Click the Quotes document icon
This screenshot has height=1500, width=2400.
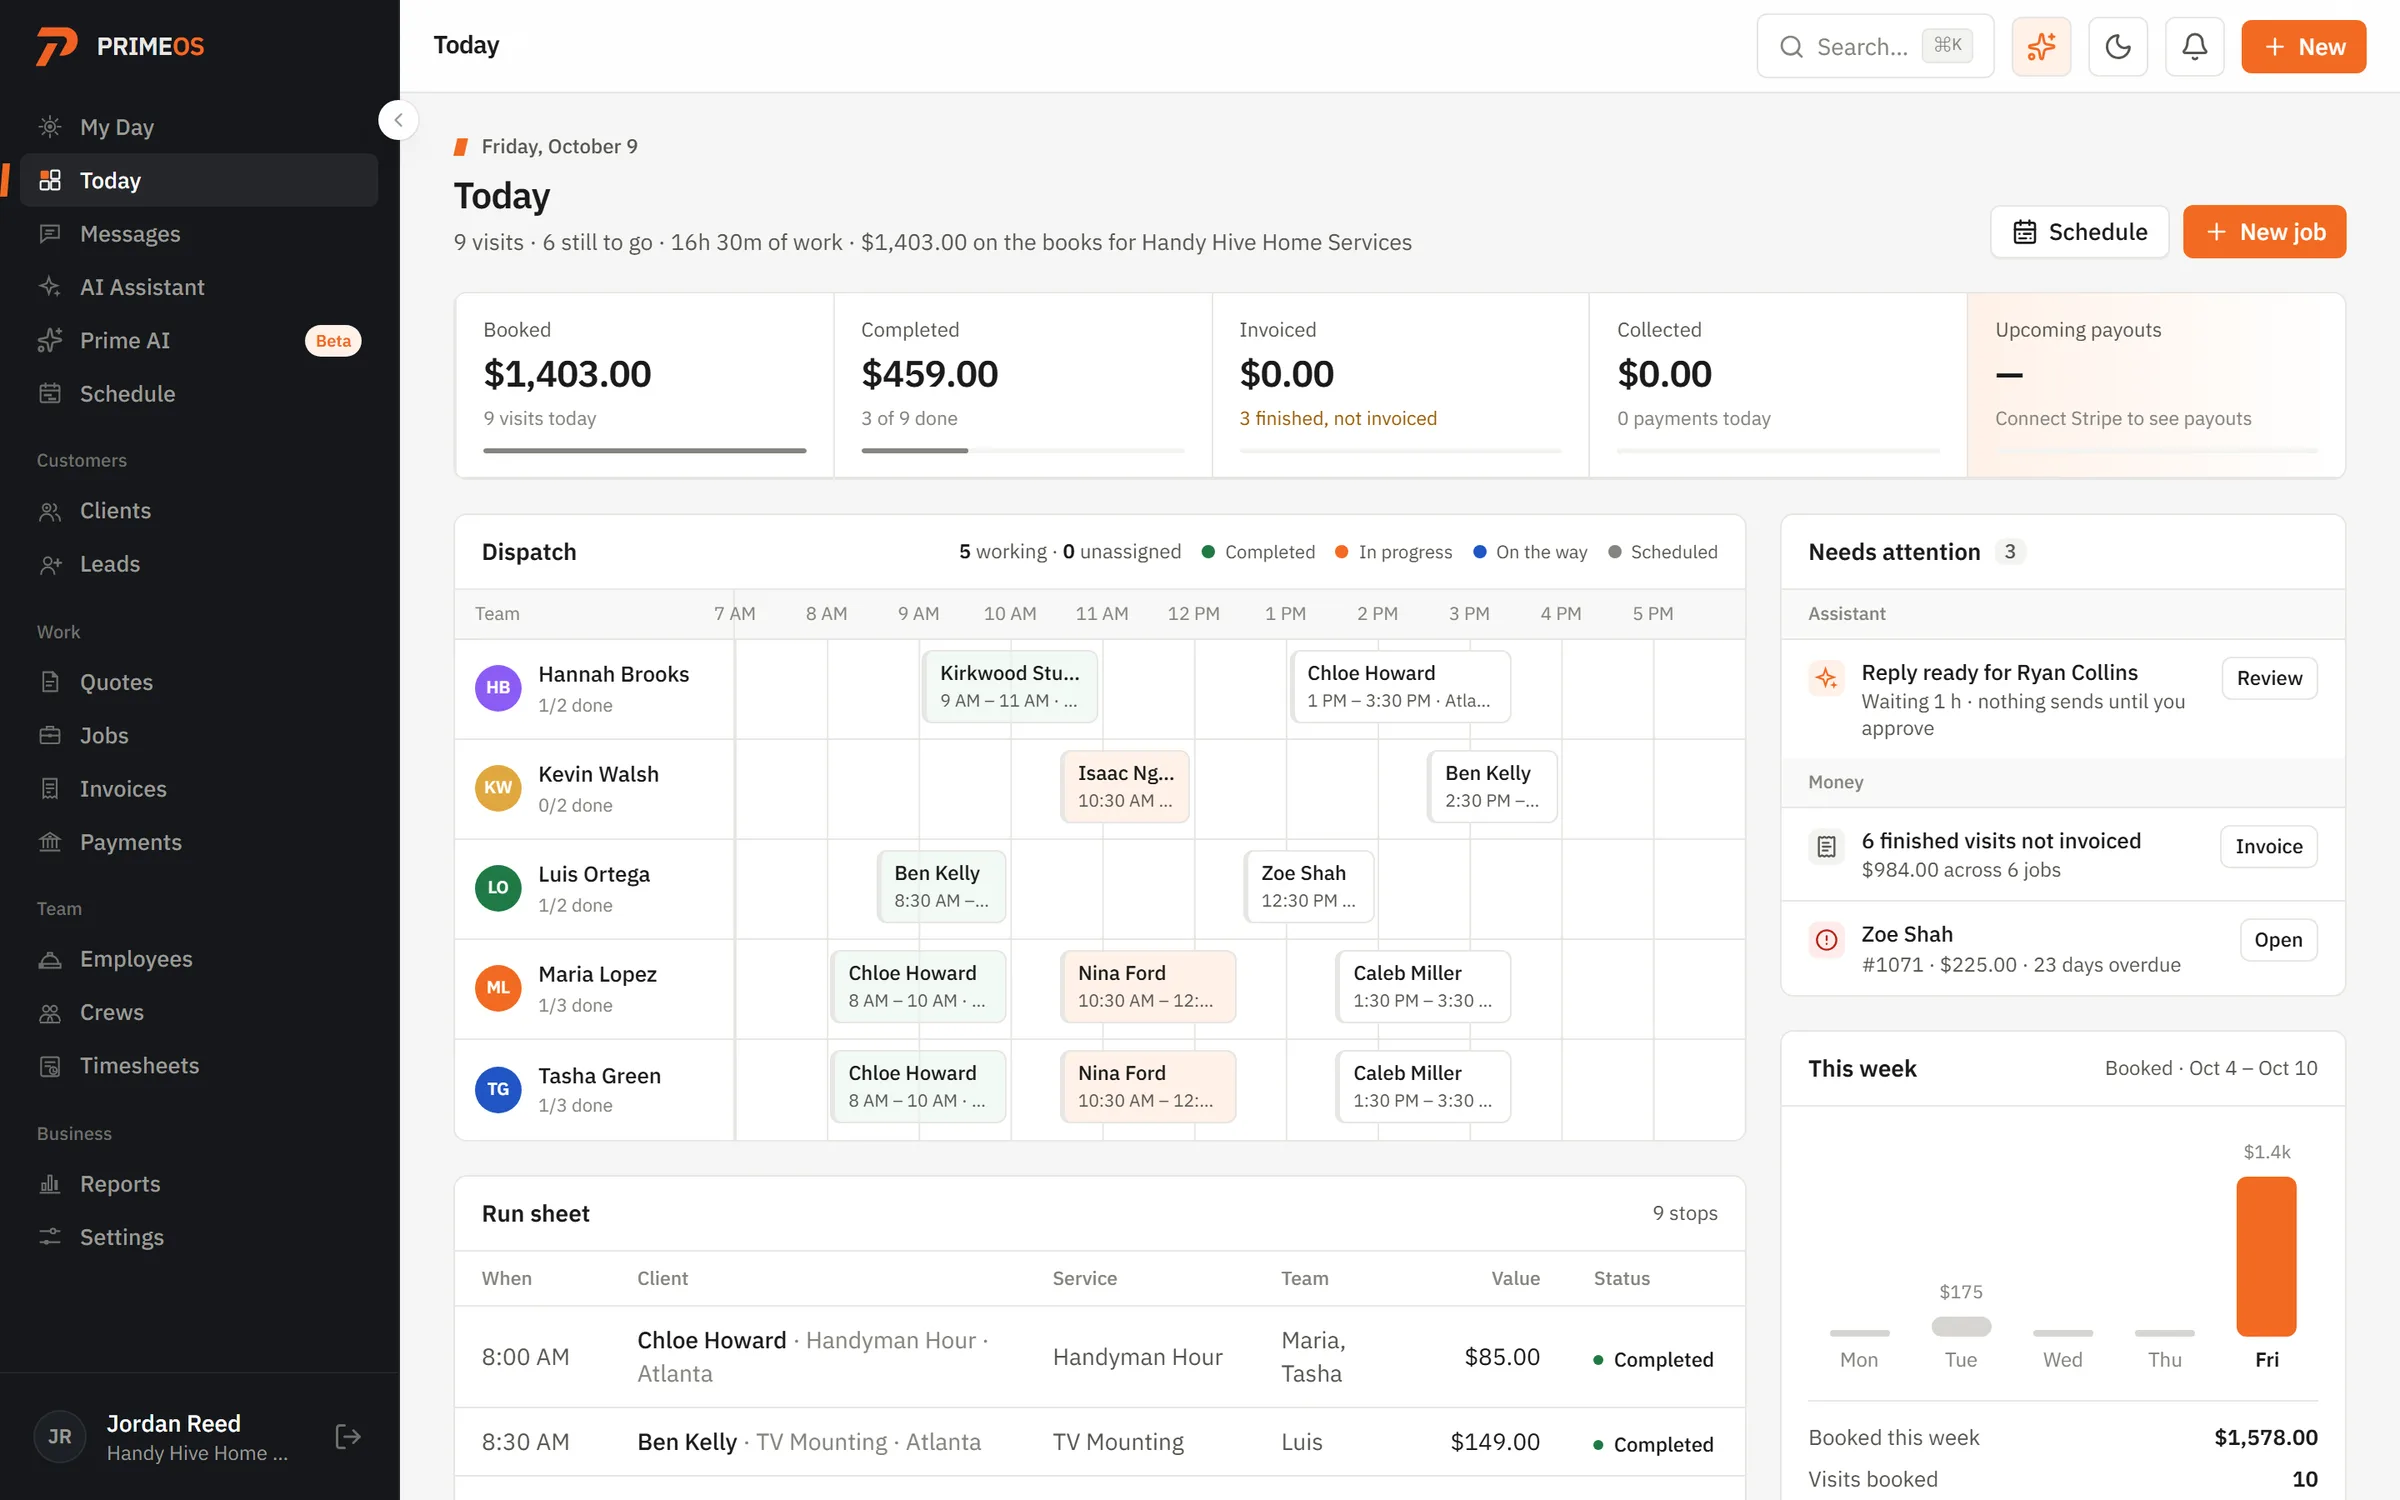(50, 682)
